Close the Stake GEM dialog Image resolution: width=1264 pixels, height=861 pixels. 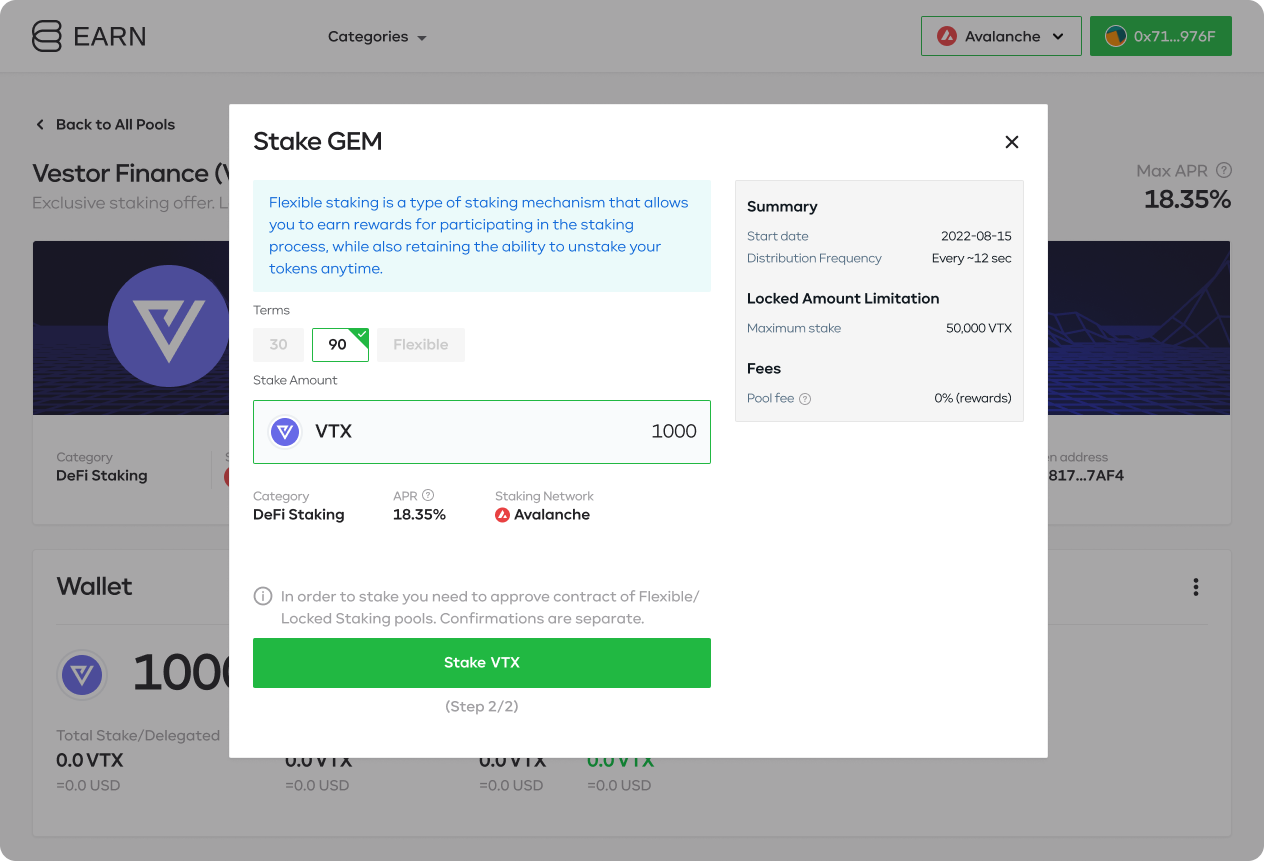1012,142
